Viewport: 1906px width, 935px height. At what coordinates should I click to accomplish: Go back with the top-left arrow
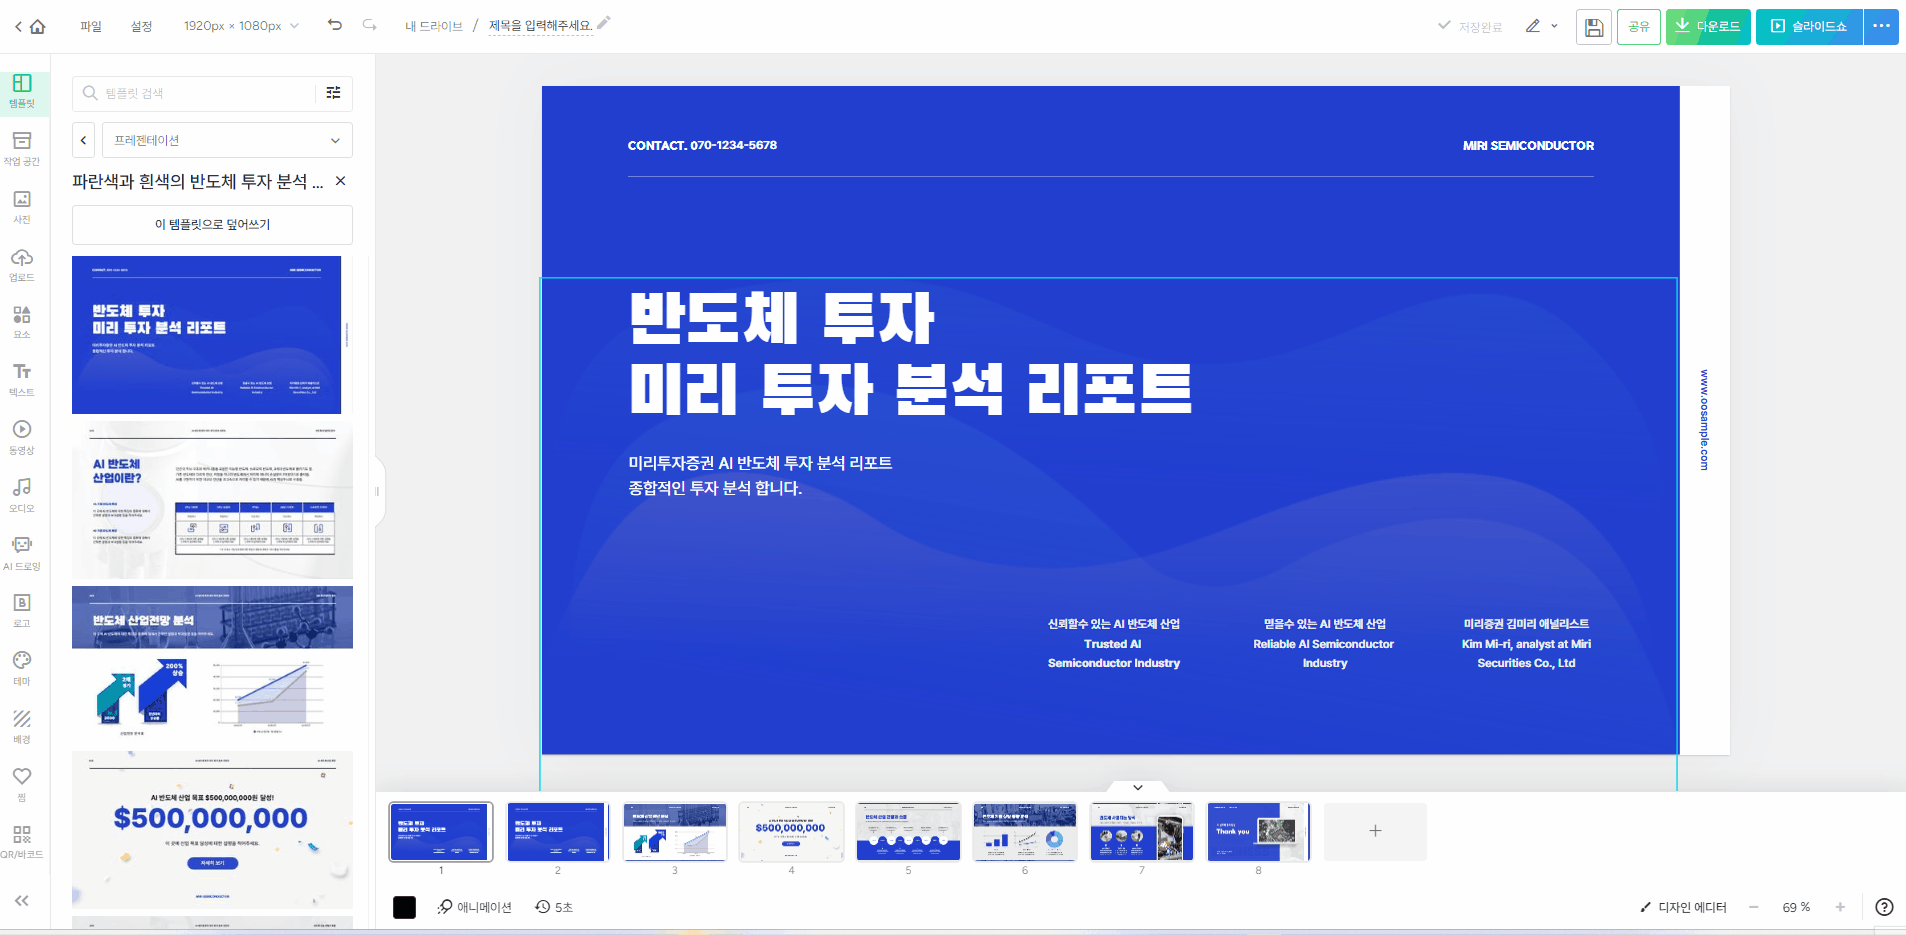tap(18, 27)
